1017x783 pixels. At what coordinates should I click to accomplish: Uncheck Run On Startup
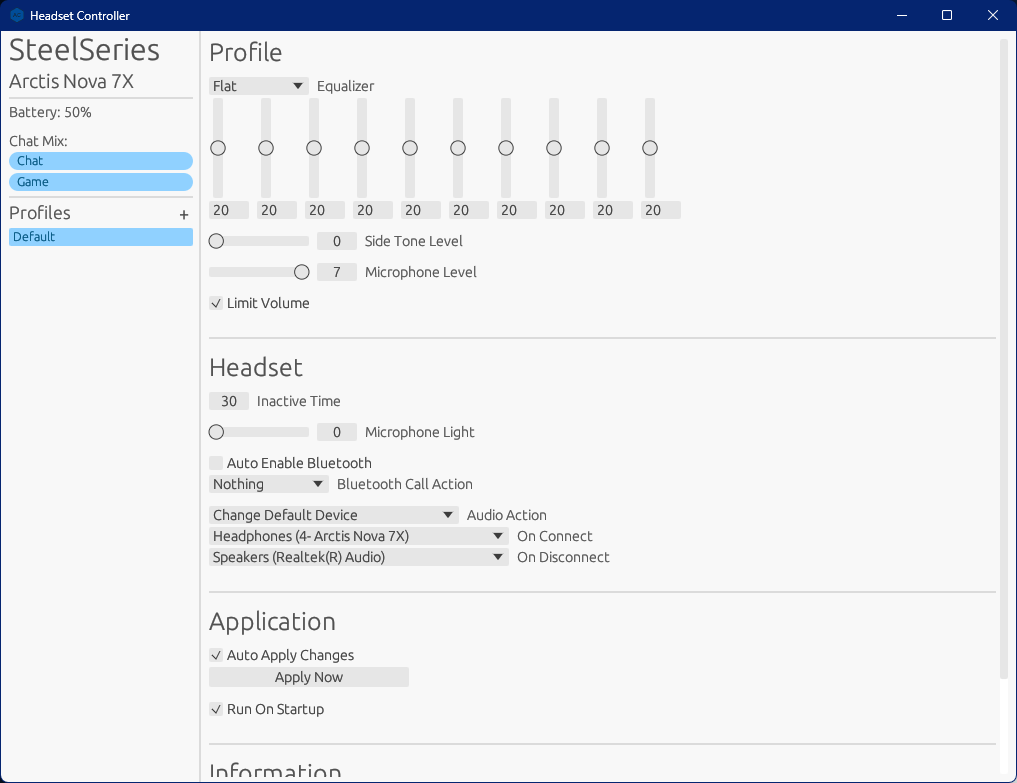[215, 708]
